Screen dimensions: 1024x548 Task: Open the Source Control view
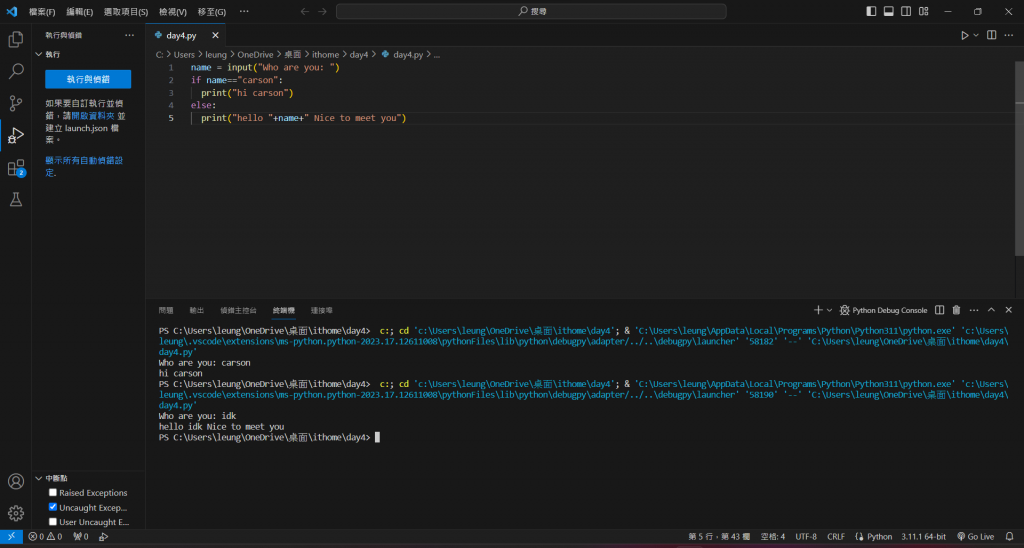click(16, 103)
